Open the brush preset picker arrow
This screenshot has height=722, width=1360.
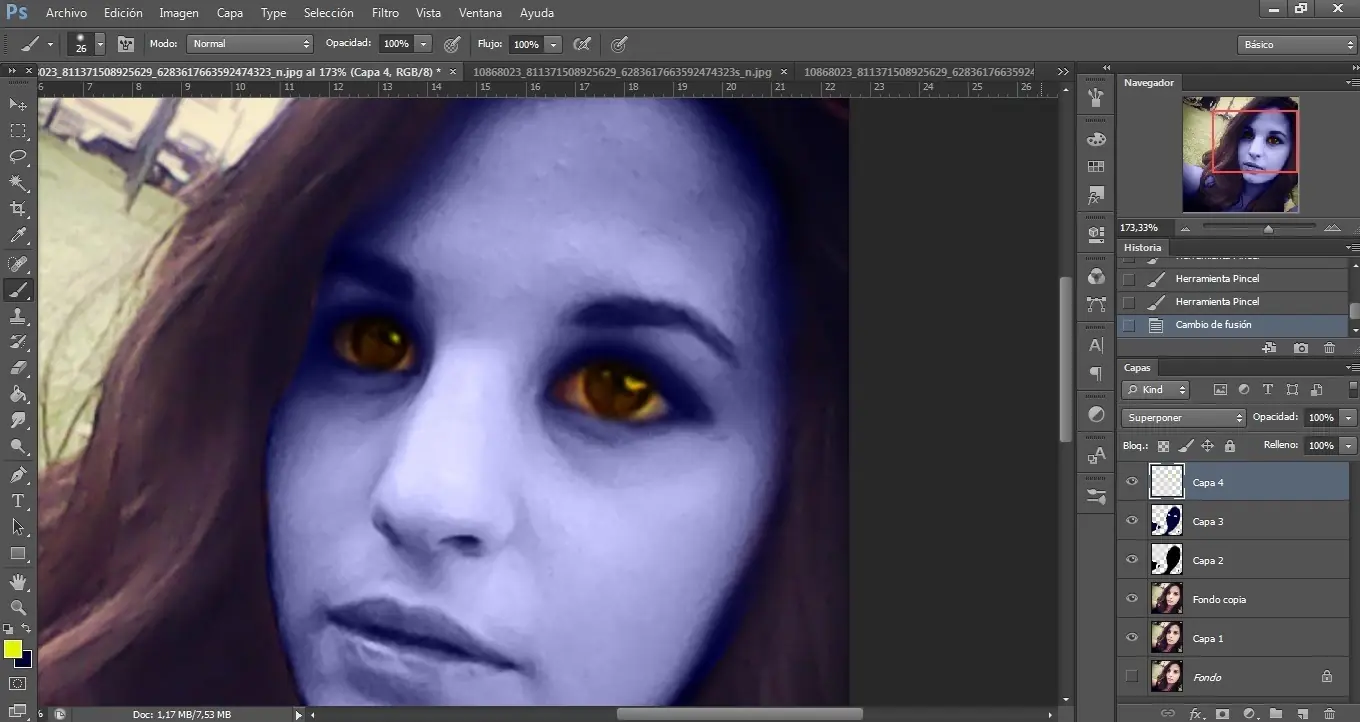click(x=99, y=44)
